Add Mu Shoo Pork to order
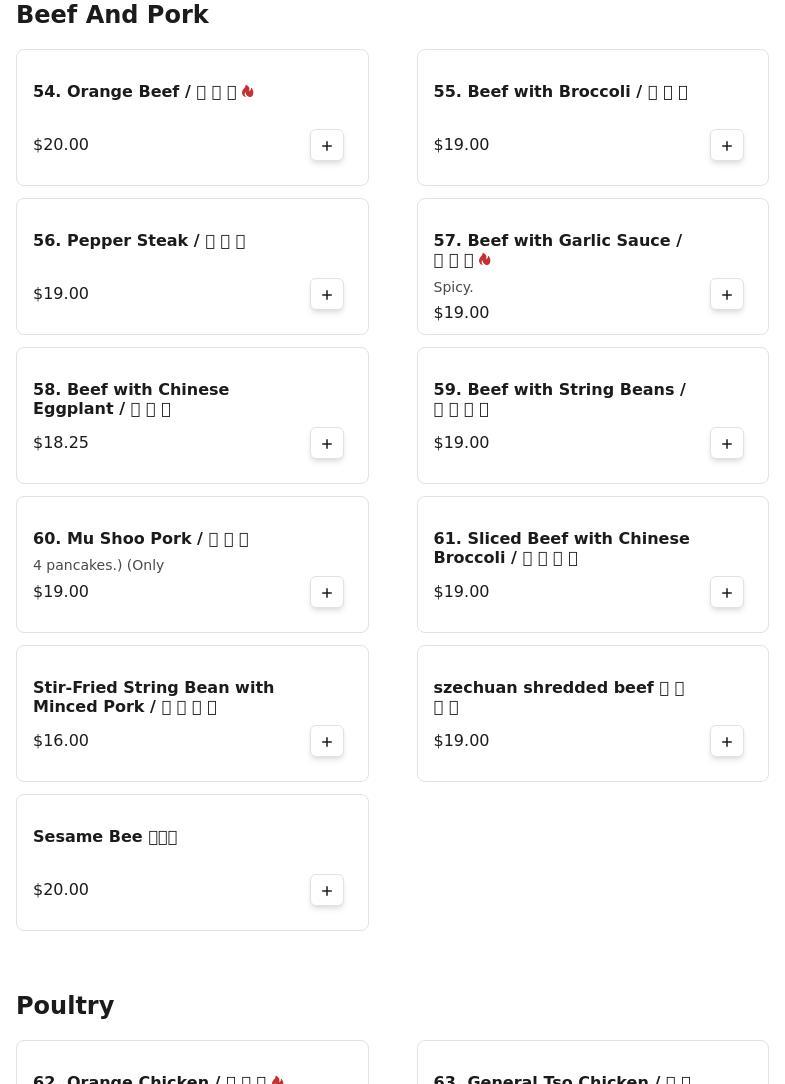This screenshot has width=785, height=1084. (327, 592)
